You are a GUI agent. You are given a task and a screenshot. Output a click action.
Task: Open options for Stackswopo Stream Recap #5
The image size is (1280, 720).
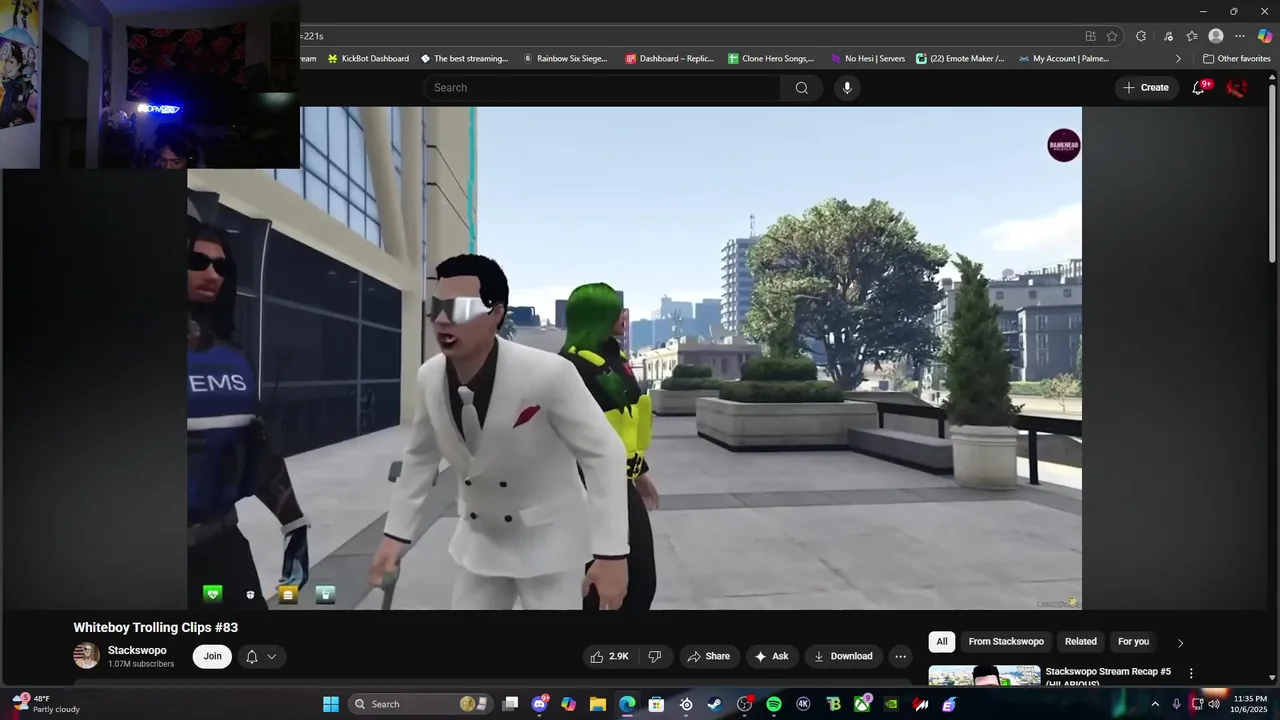[x=1191, y=674]
